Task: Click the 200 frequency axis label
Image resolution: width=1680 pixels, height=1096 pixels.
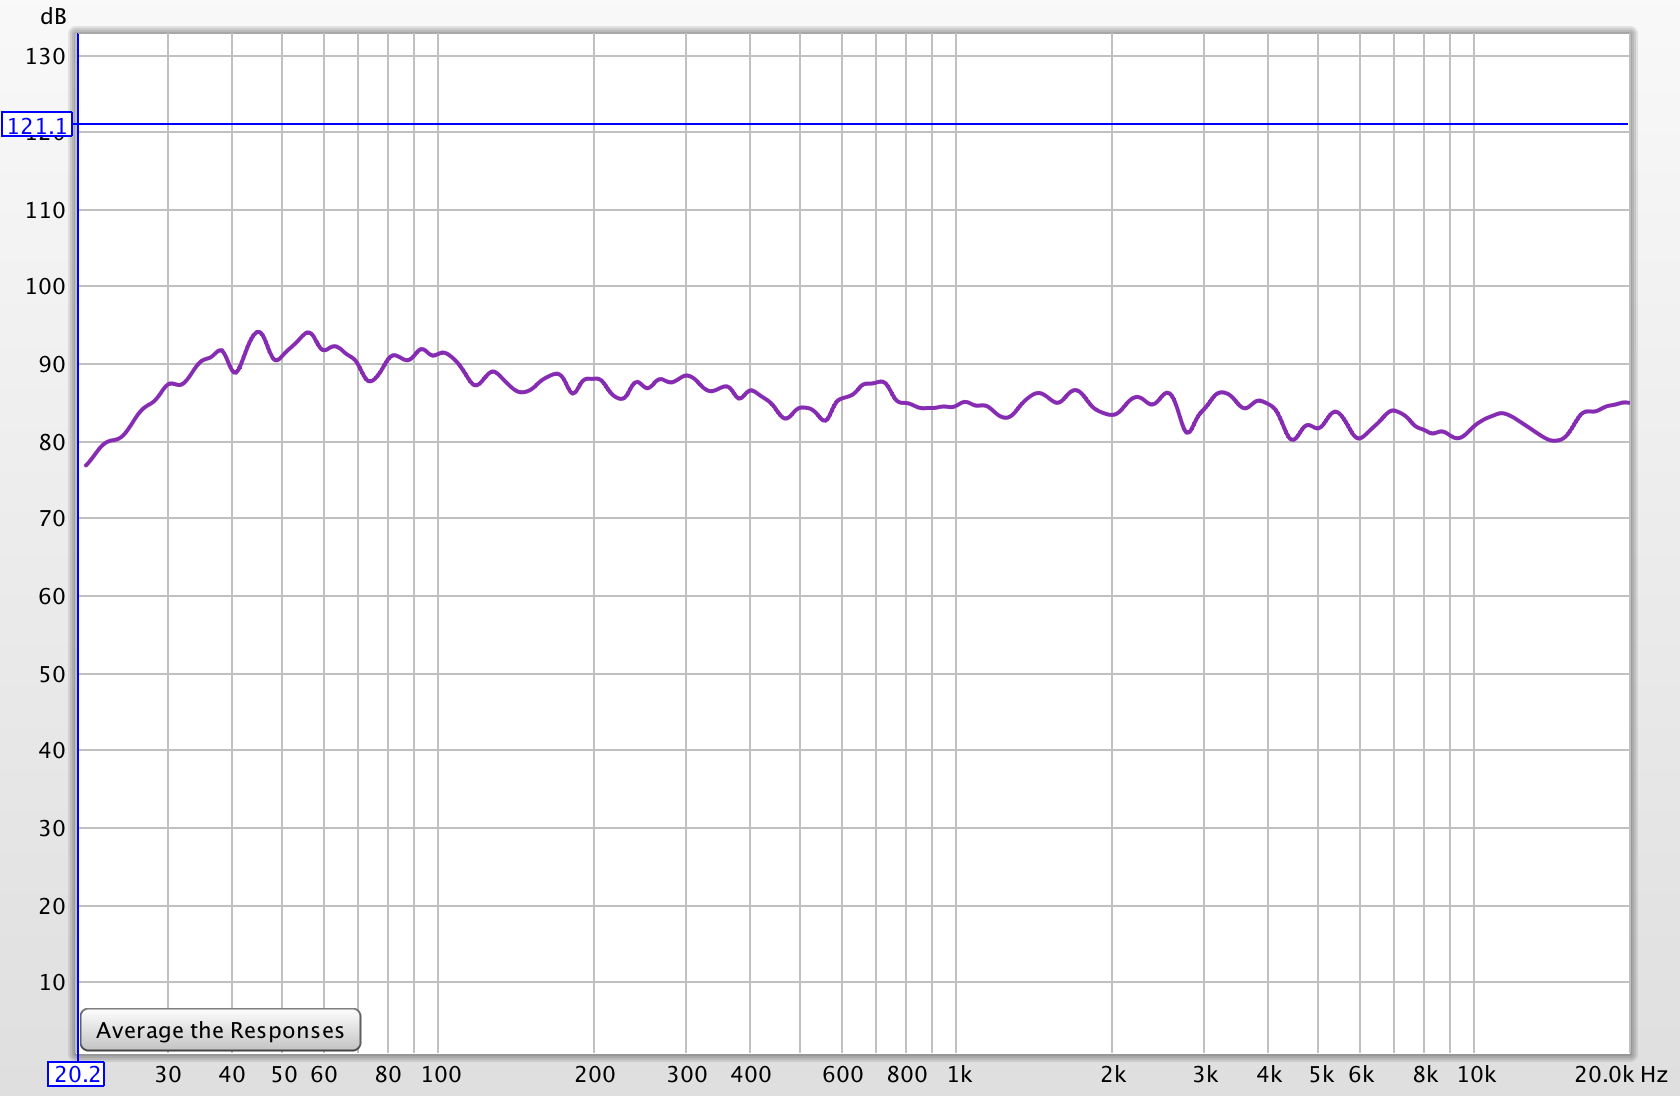Action: [595, 1074]
